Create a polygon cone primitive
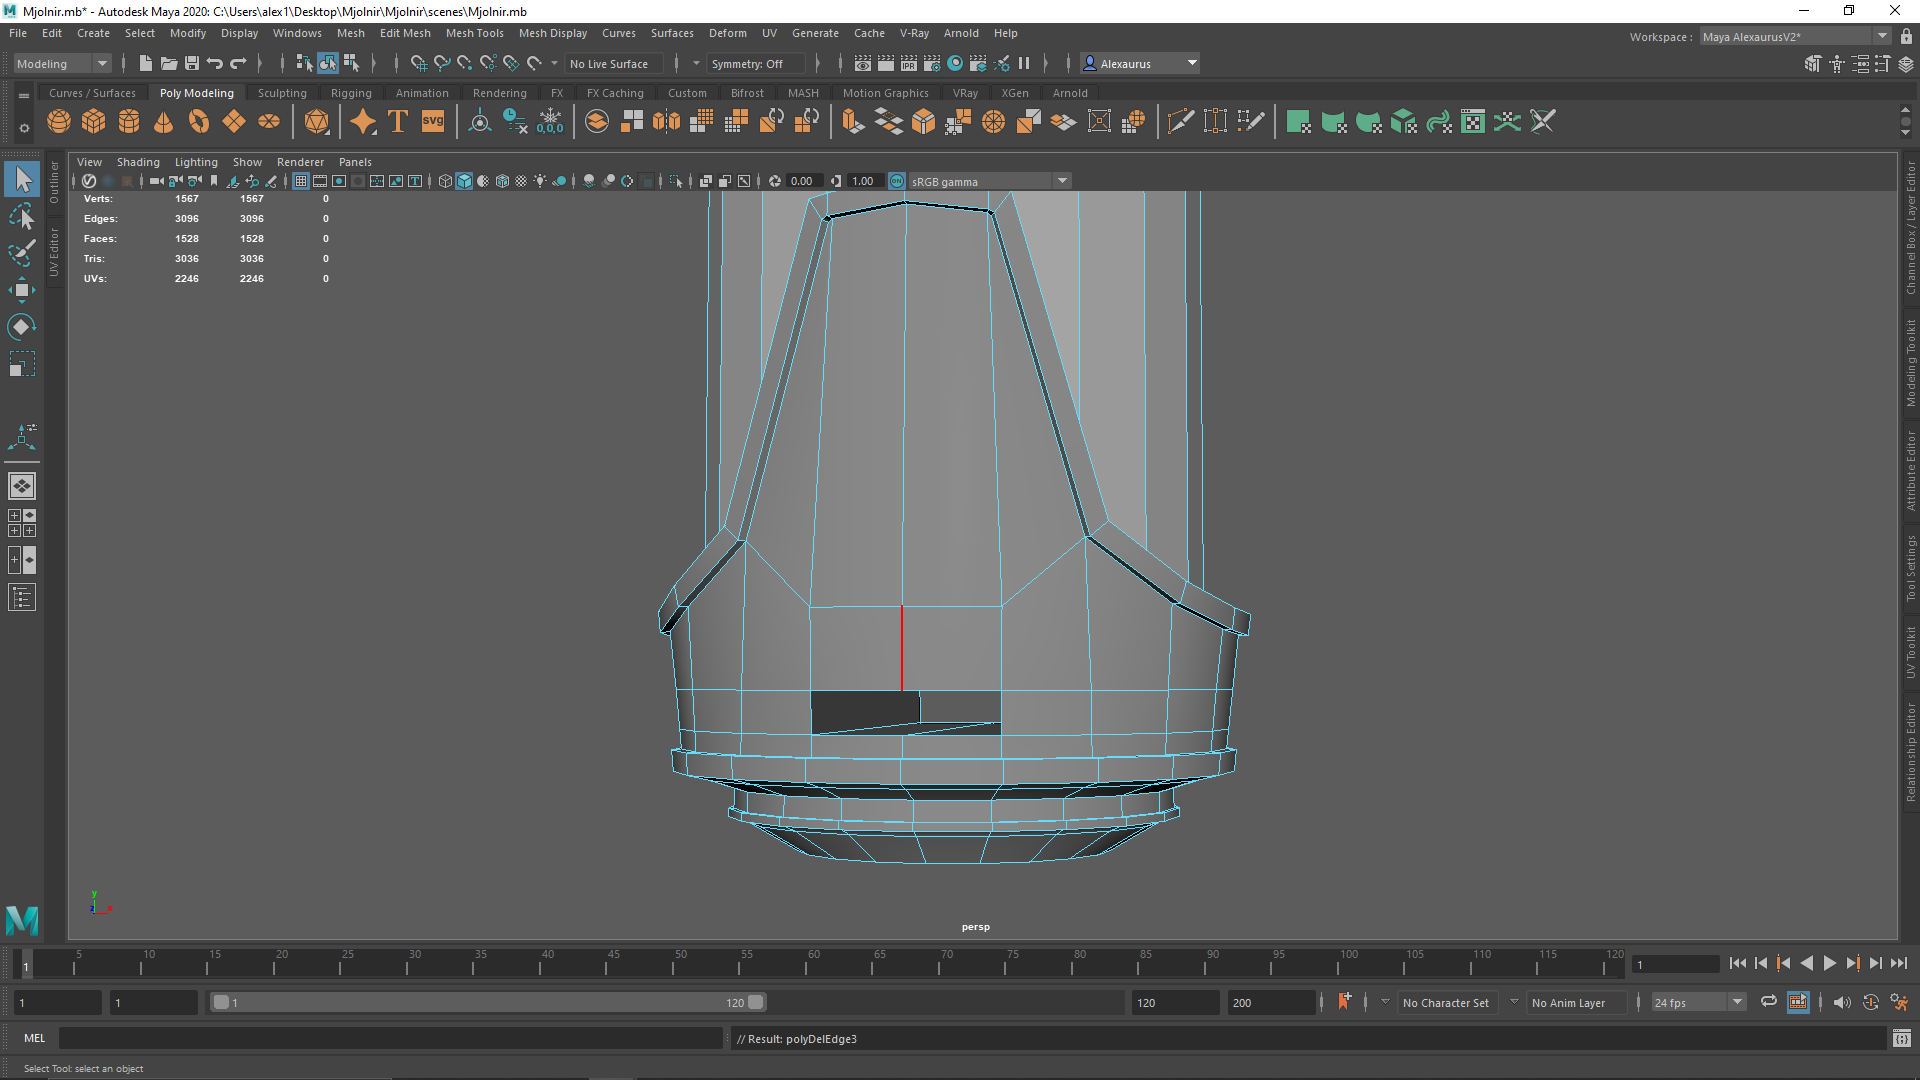This screenshot has width=1920, height=1080. (163, 121)
